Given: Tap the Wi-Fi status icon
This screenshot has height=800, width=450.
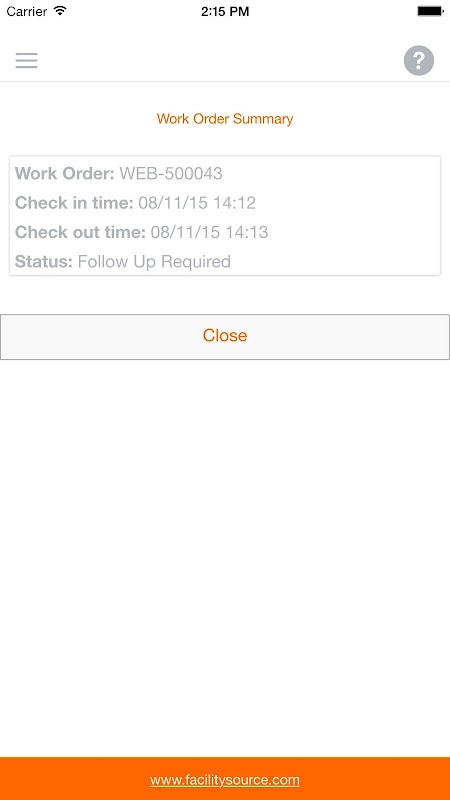Looking at the screenshot, I should 60,11.
